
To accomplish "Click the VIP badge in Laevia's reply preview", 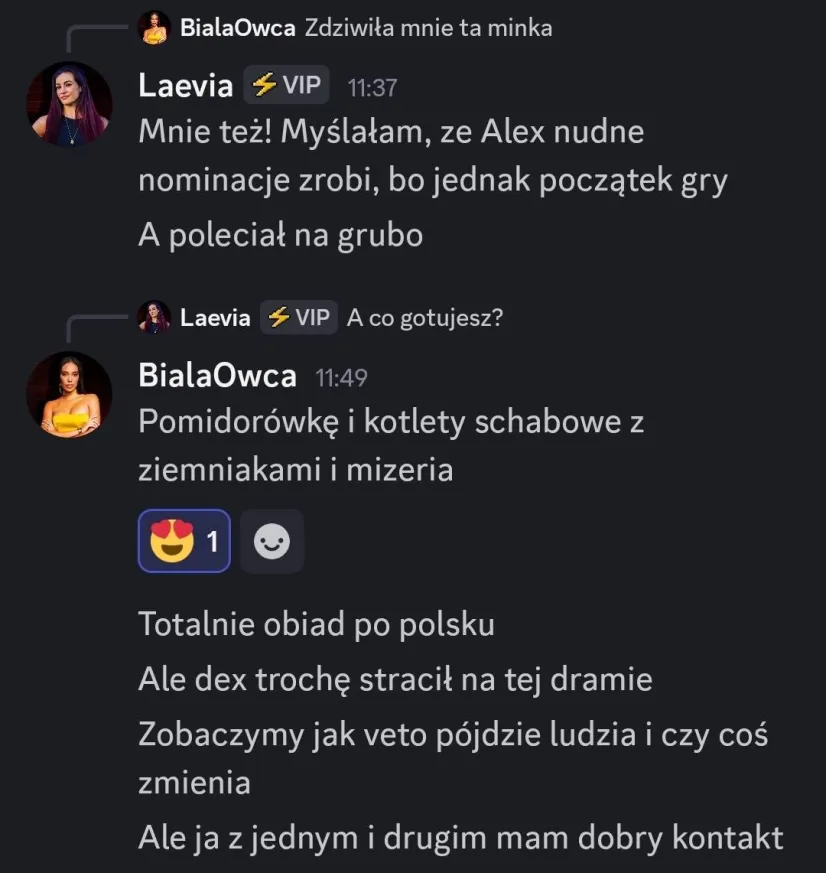I will [x=299, y=318].
